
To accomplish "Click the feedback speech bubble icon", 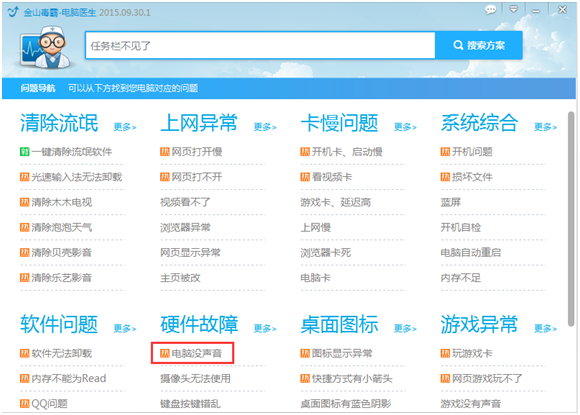I will (491, 10).
